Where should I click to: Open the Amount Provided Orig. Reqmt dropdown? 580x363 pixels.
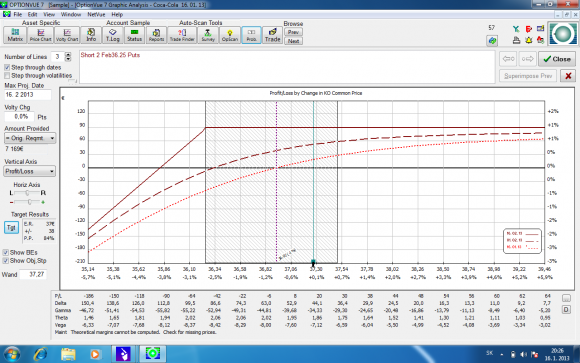pos(30,138)
